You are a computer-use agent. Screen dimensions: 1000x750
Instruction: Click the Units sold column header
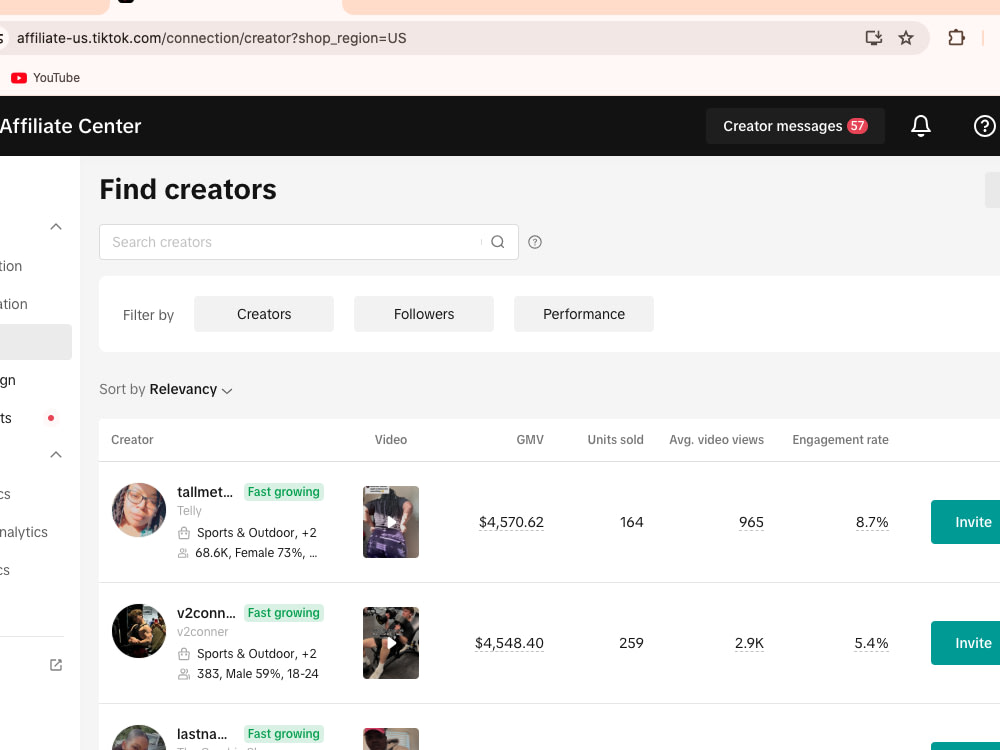coord(615,439)
